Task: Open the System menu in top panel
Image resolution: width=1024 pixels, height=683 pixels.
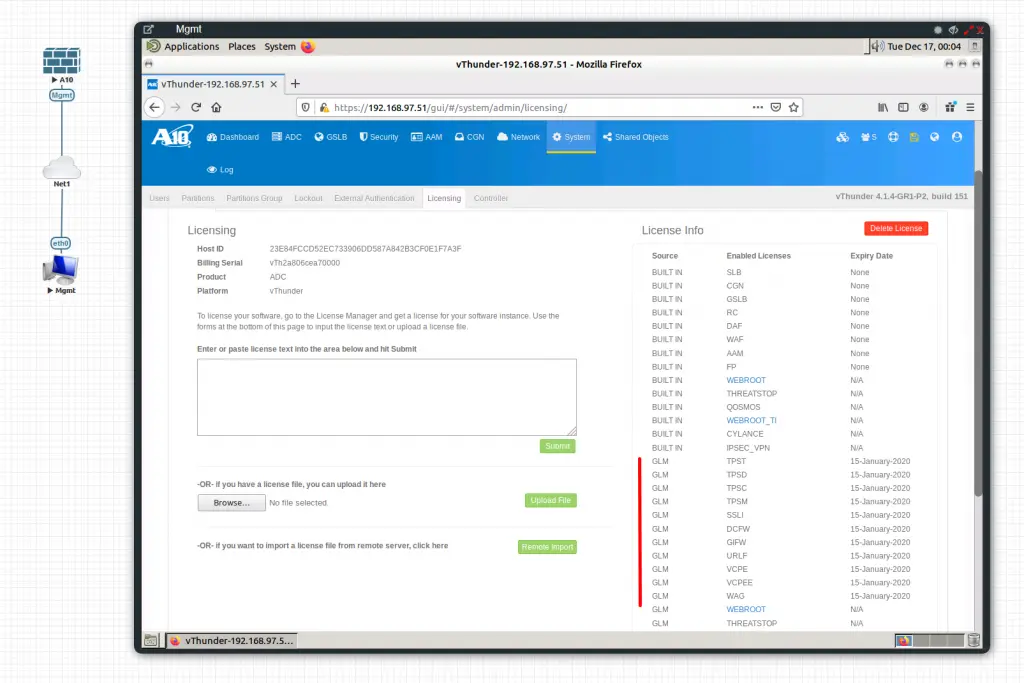Action: coord(280,46)
